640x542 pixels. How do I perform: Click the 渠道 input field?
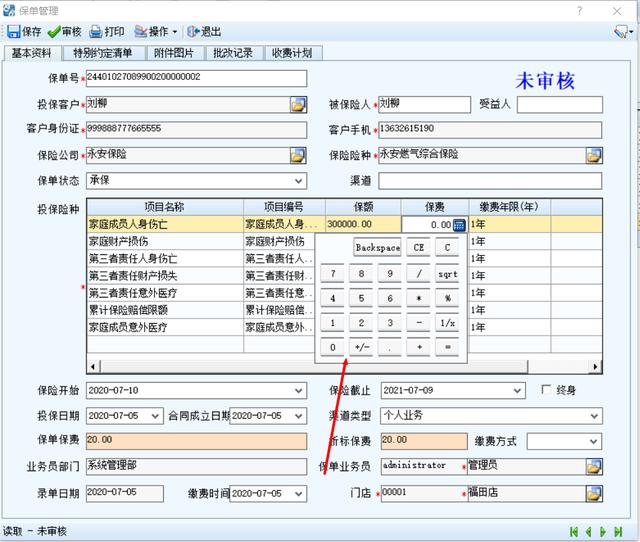click(x=490, y=181)
